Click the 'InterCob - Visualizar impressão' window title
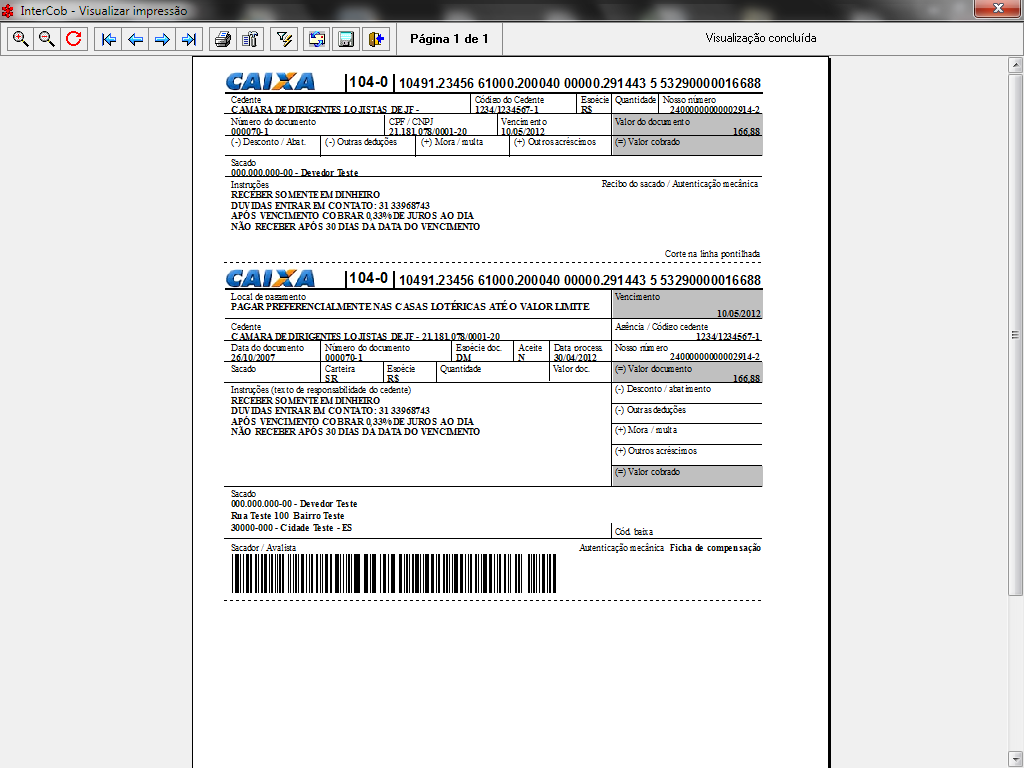1024x768 pixels. point(104,10)
